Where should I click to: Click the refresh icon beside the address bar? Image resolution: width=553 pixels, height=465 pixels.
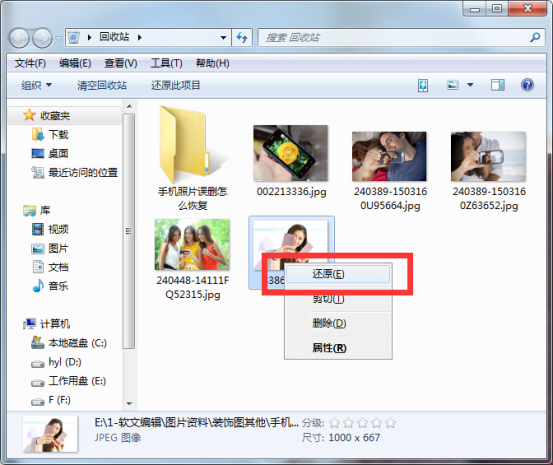[x=242, y=37]
